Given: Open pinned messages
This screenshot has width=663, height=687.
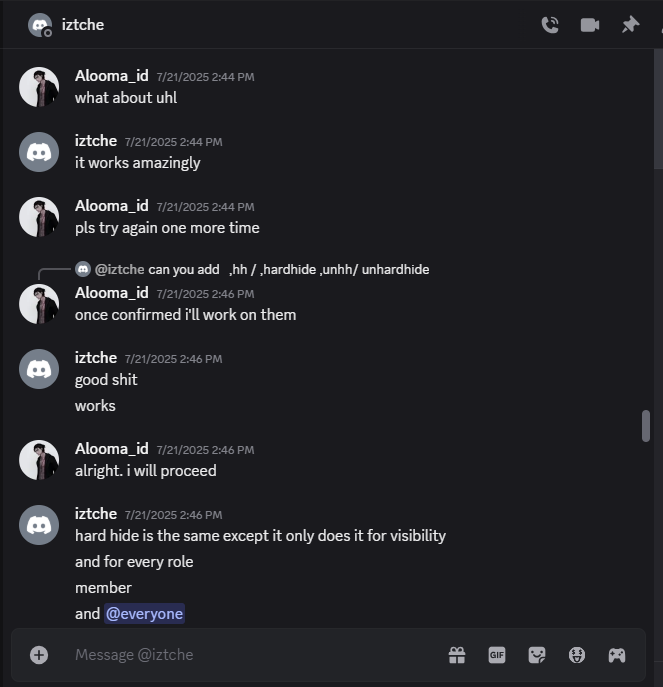Looking at the screenshot, I should [630, 25].
